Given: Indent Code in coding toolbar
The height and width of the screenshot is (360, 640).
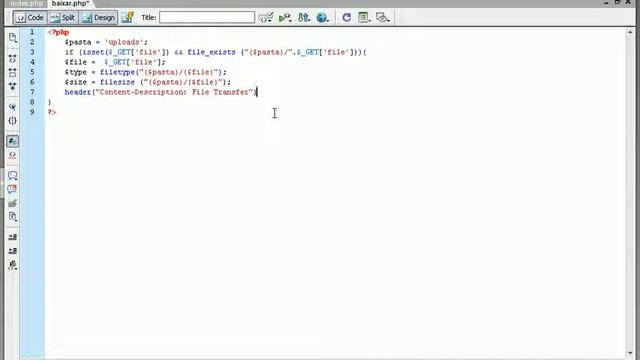Looking at the screenshot, I should pos(13,237).
